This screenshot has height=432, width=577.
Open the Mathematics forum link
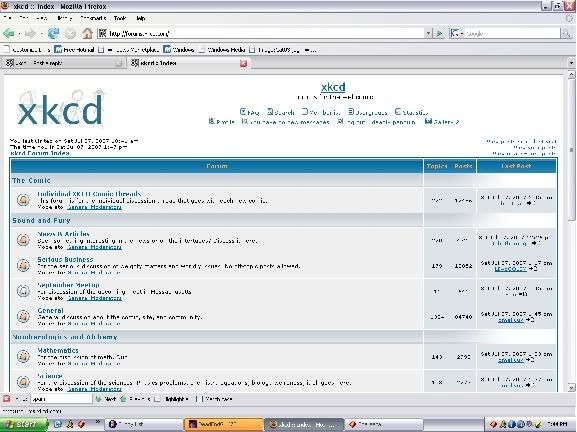click(58, 350)
